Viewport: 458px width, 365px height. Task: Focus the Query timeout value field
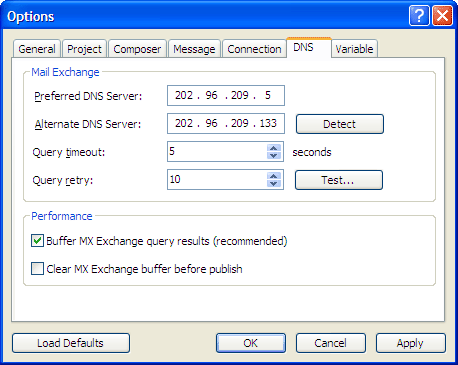point(217,152)
